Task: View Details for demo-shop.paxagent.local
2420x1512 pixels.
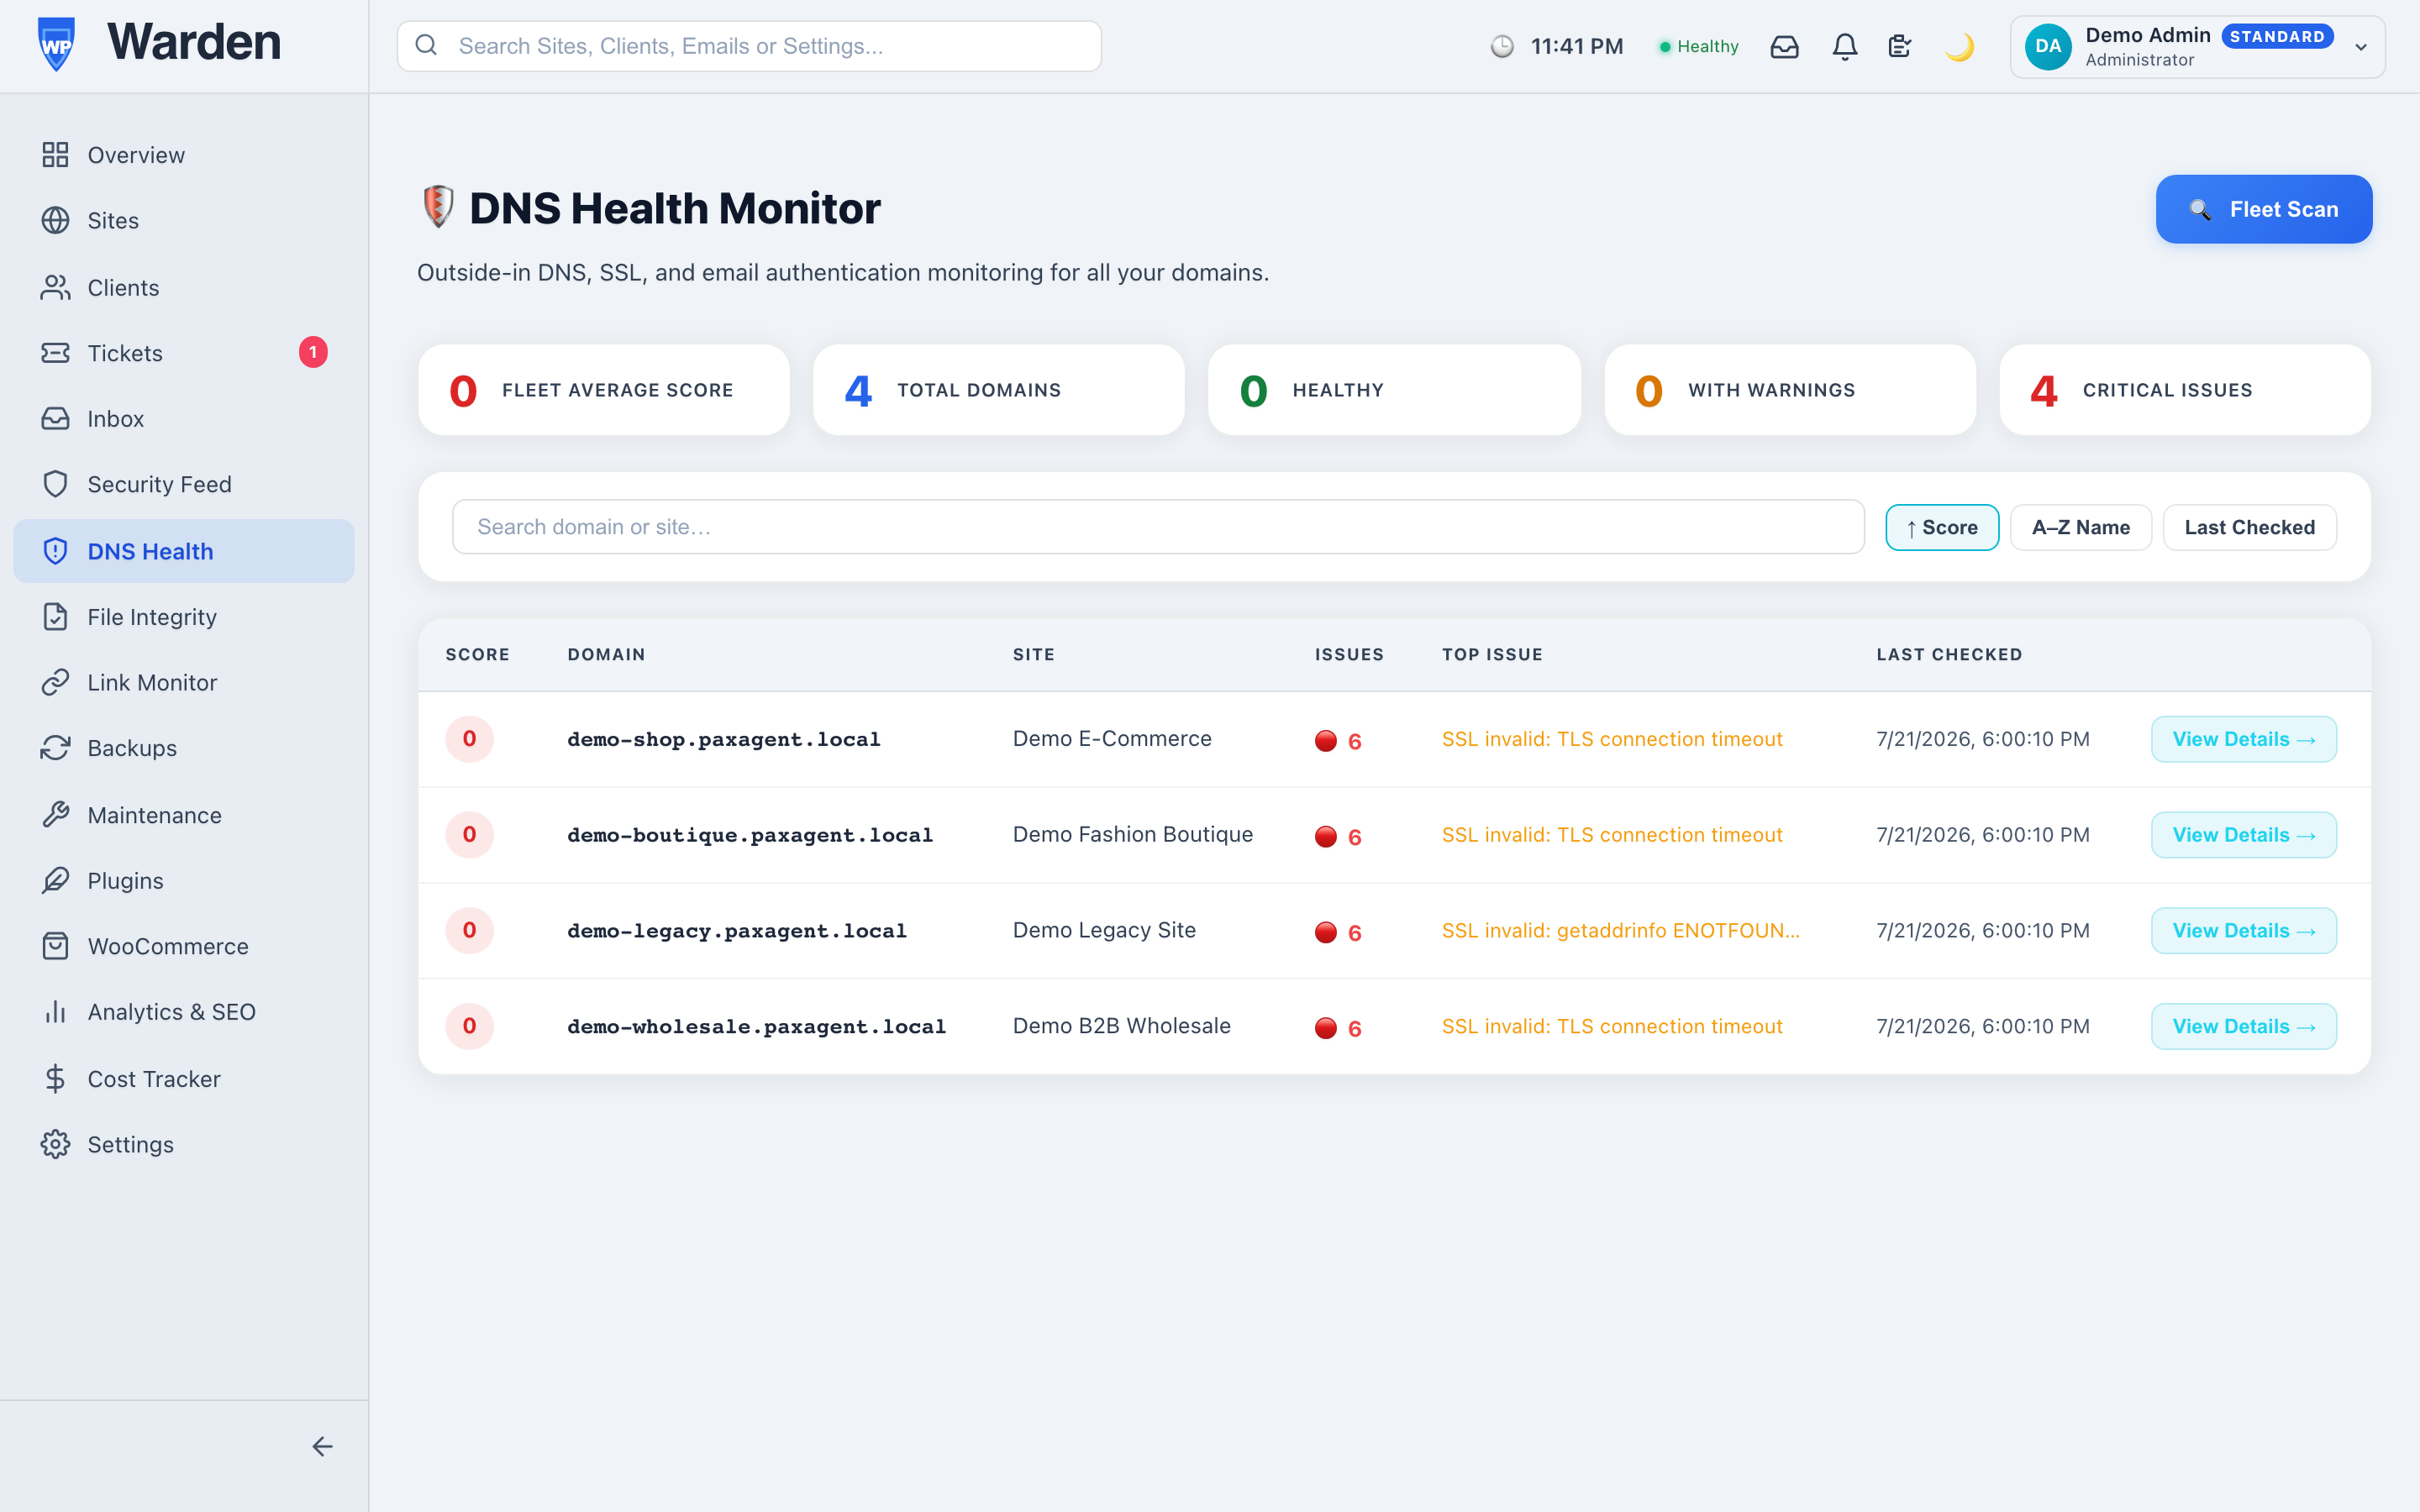Action: coord(2244,739)
